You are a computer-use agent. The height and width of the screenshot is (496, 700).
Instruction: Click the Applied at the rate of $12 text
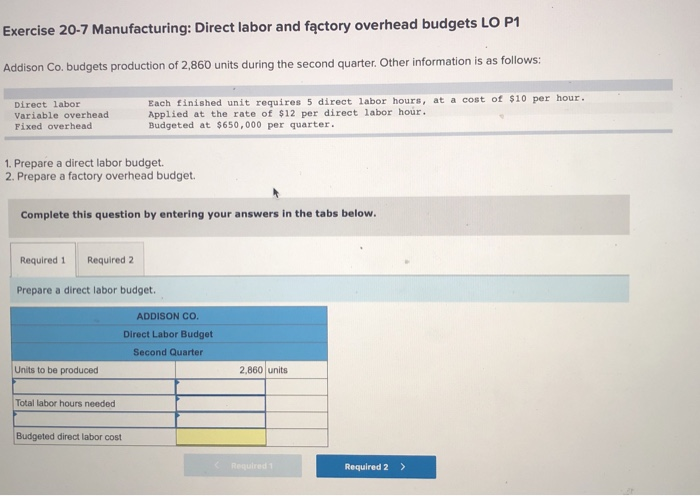288,113
